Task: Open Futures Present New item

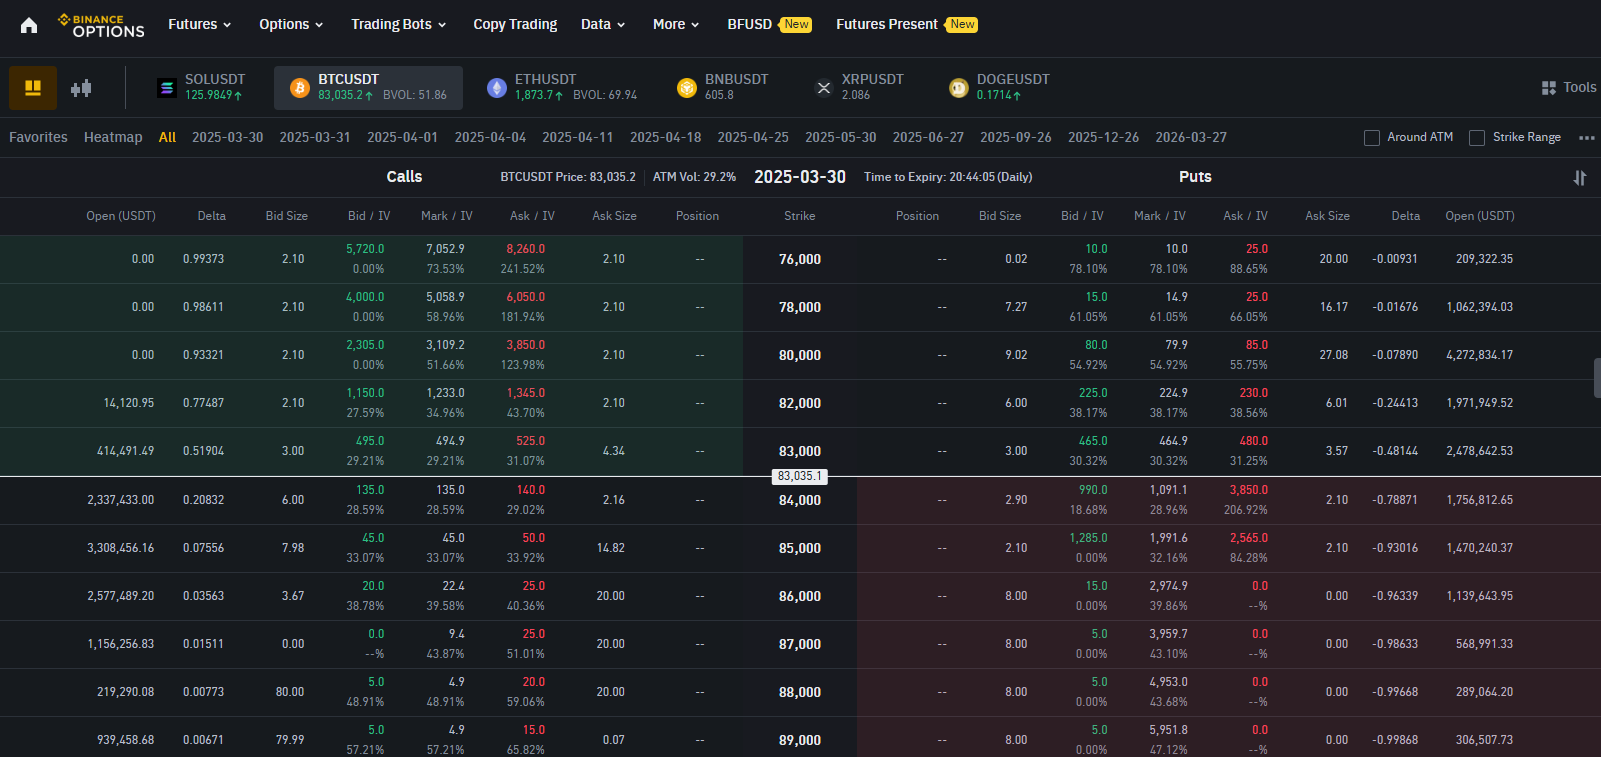Action: (x=906, y=24)
